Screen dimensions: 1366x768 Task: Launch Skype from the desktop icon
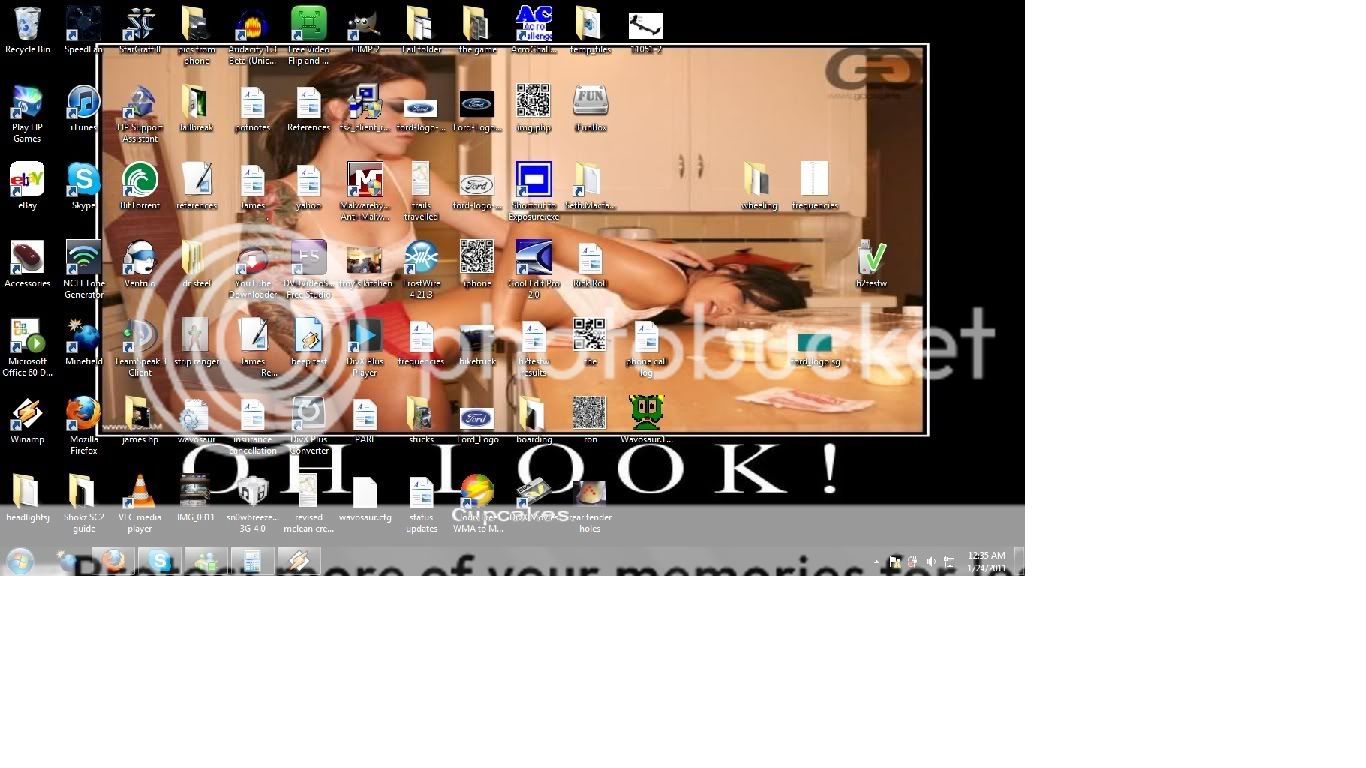coord(84,180)
